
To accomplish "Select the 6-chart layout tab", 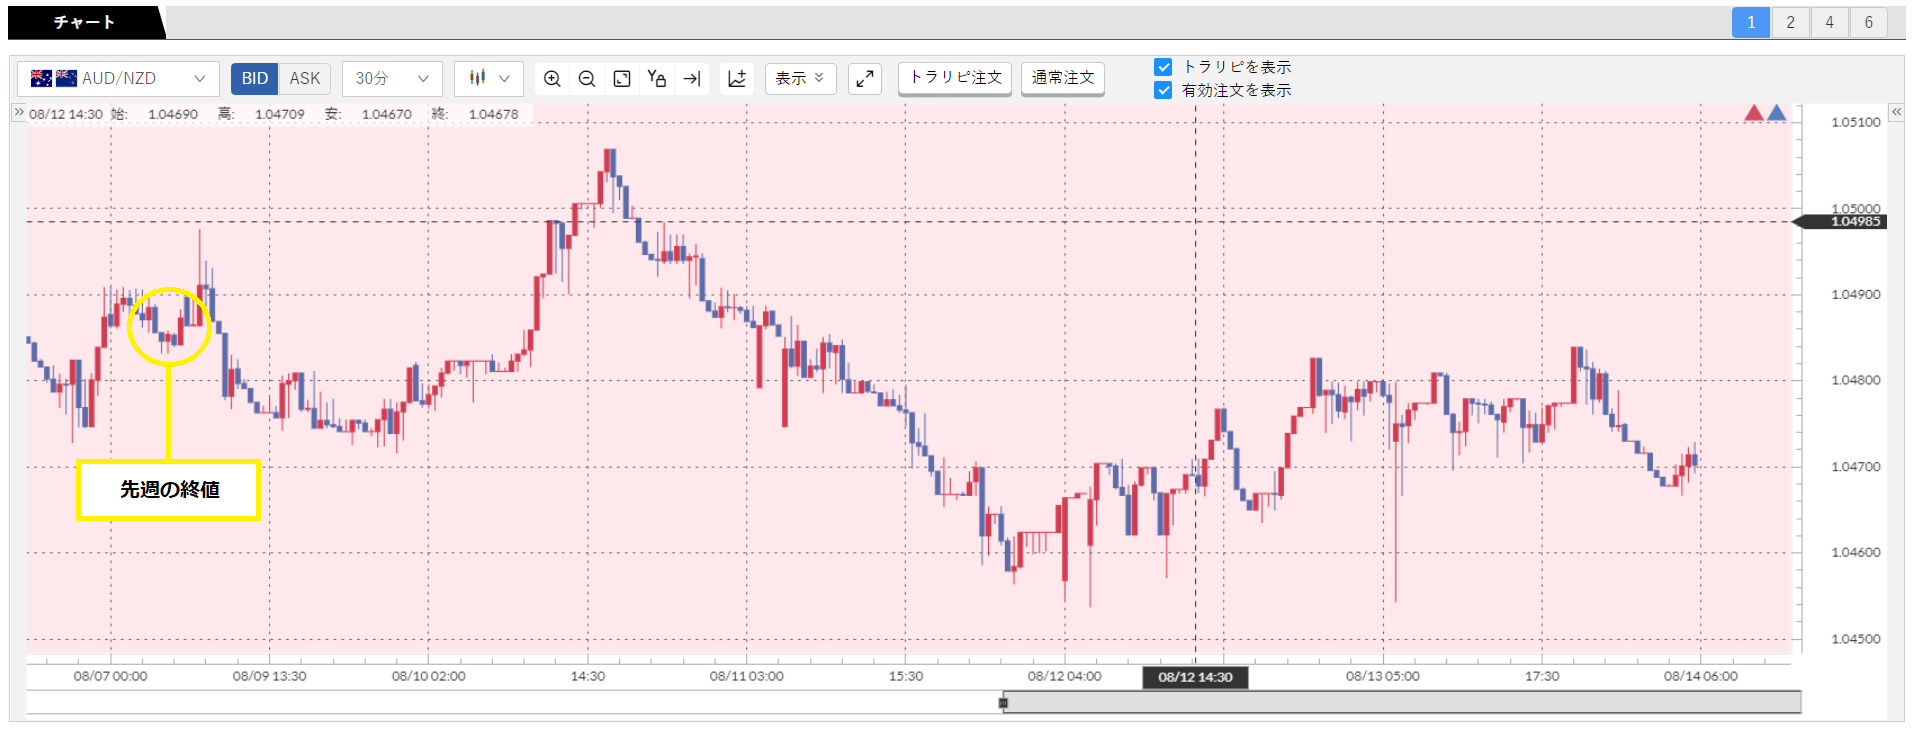I will 1868,22.
